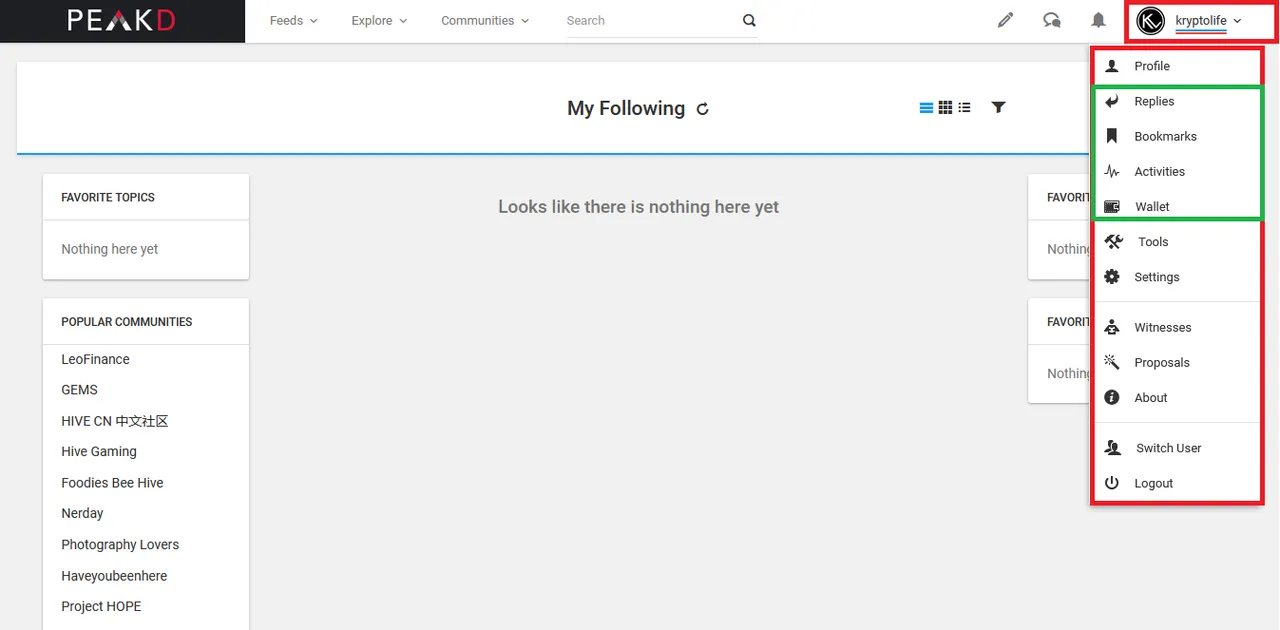Screen dimensions: 1280x630
Task: Expand the Feeds dropdown
Action: coord(293,21)
